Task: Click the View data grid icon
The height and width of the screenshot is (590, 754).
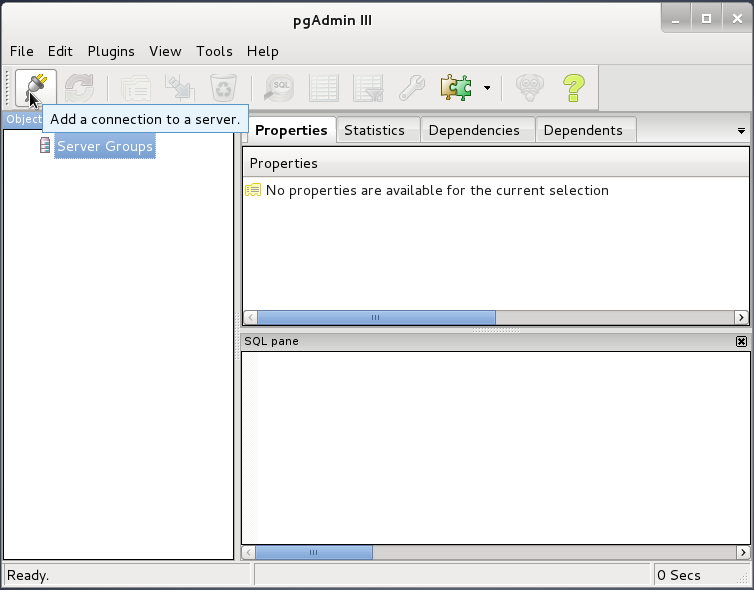Action: pos(324,88)
